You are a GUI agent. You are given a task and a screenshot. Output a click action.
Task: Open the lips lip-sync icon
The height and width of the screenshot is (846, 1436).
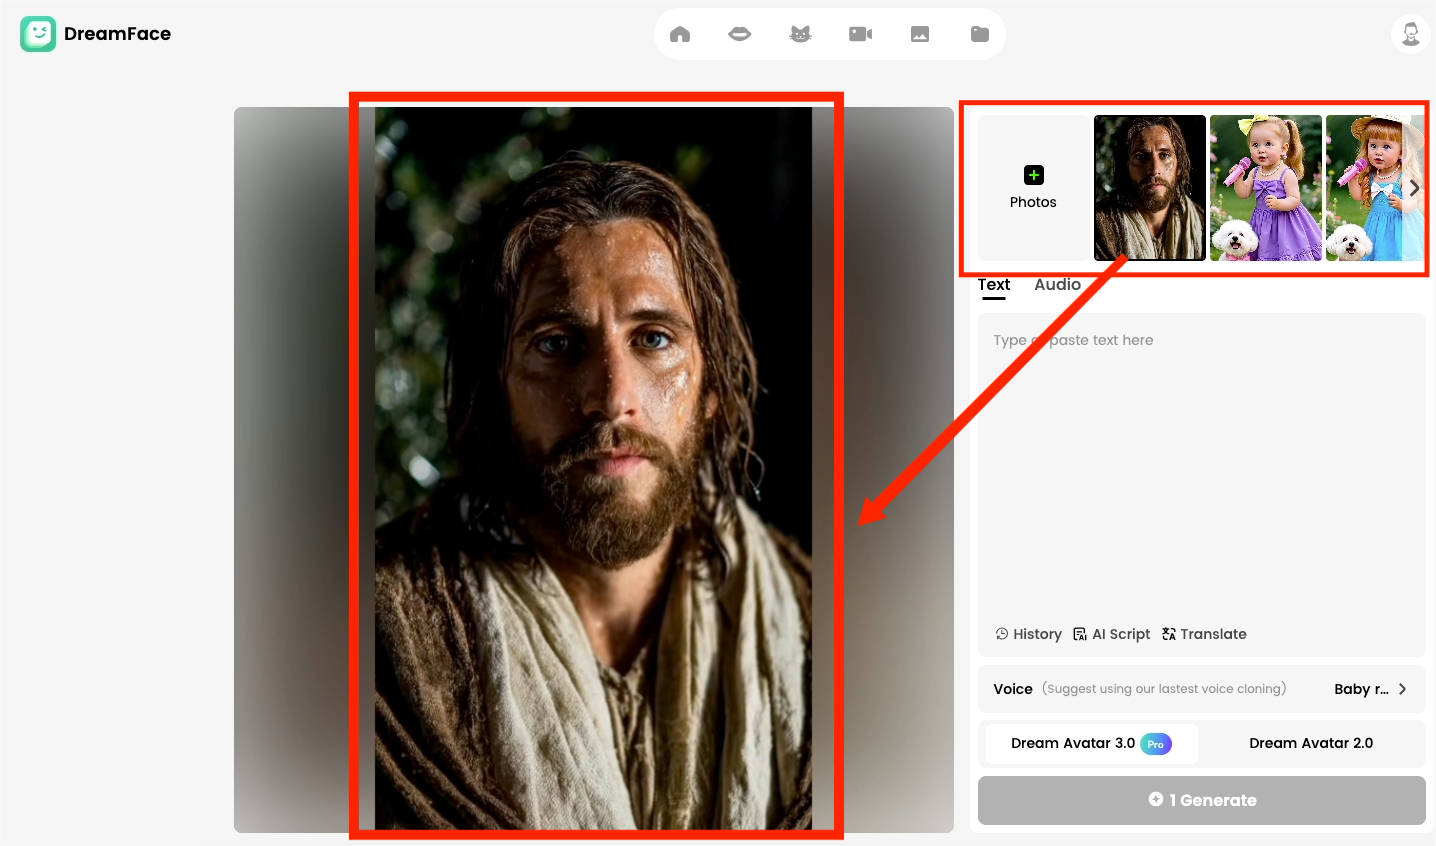pyautogui.click(x=740, y=34)
